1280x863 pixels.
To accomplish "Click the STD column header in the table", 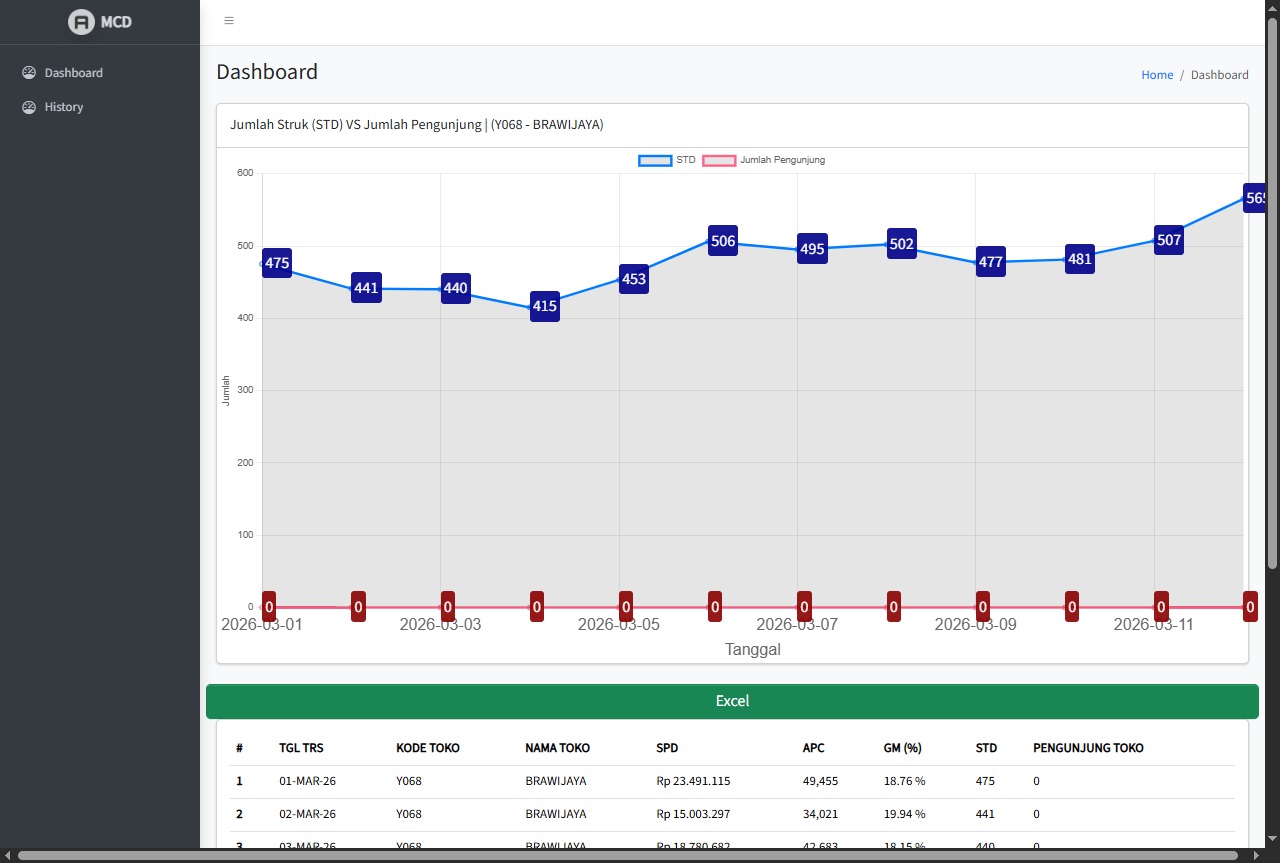I will (986, 748).
